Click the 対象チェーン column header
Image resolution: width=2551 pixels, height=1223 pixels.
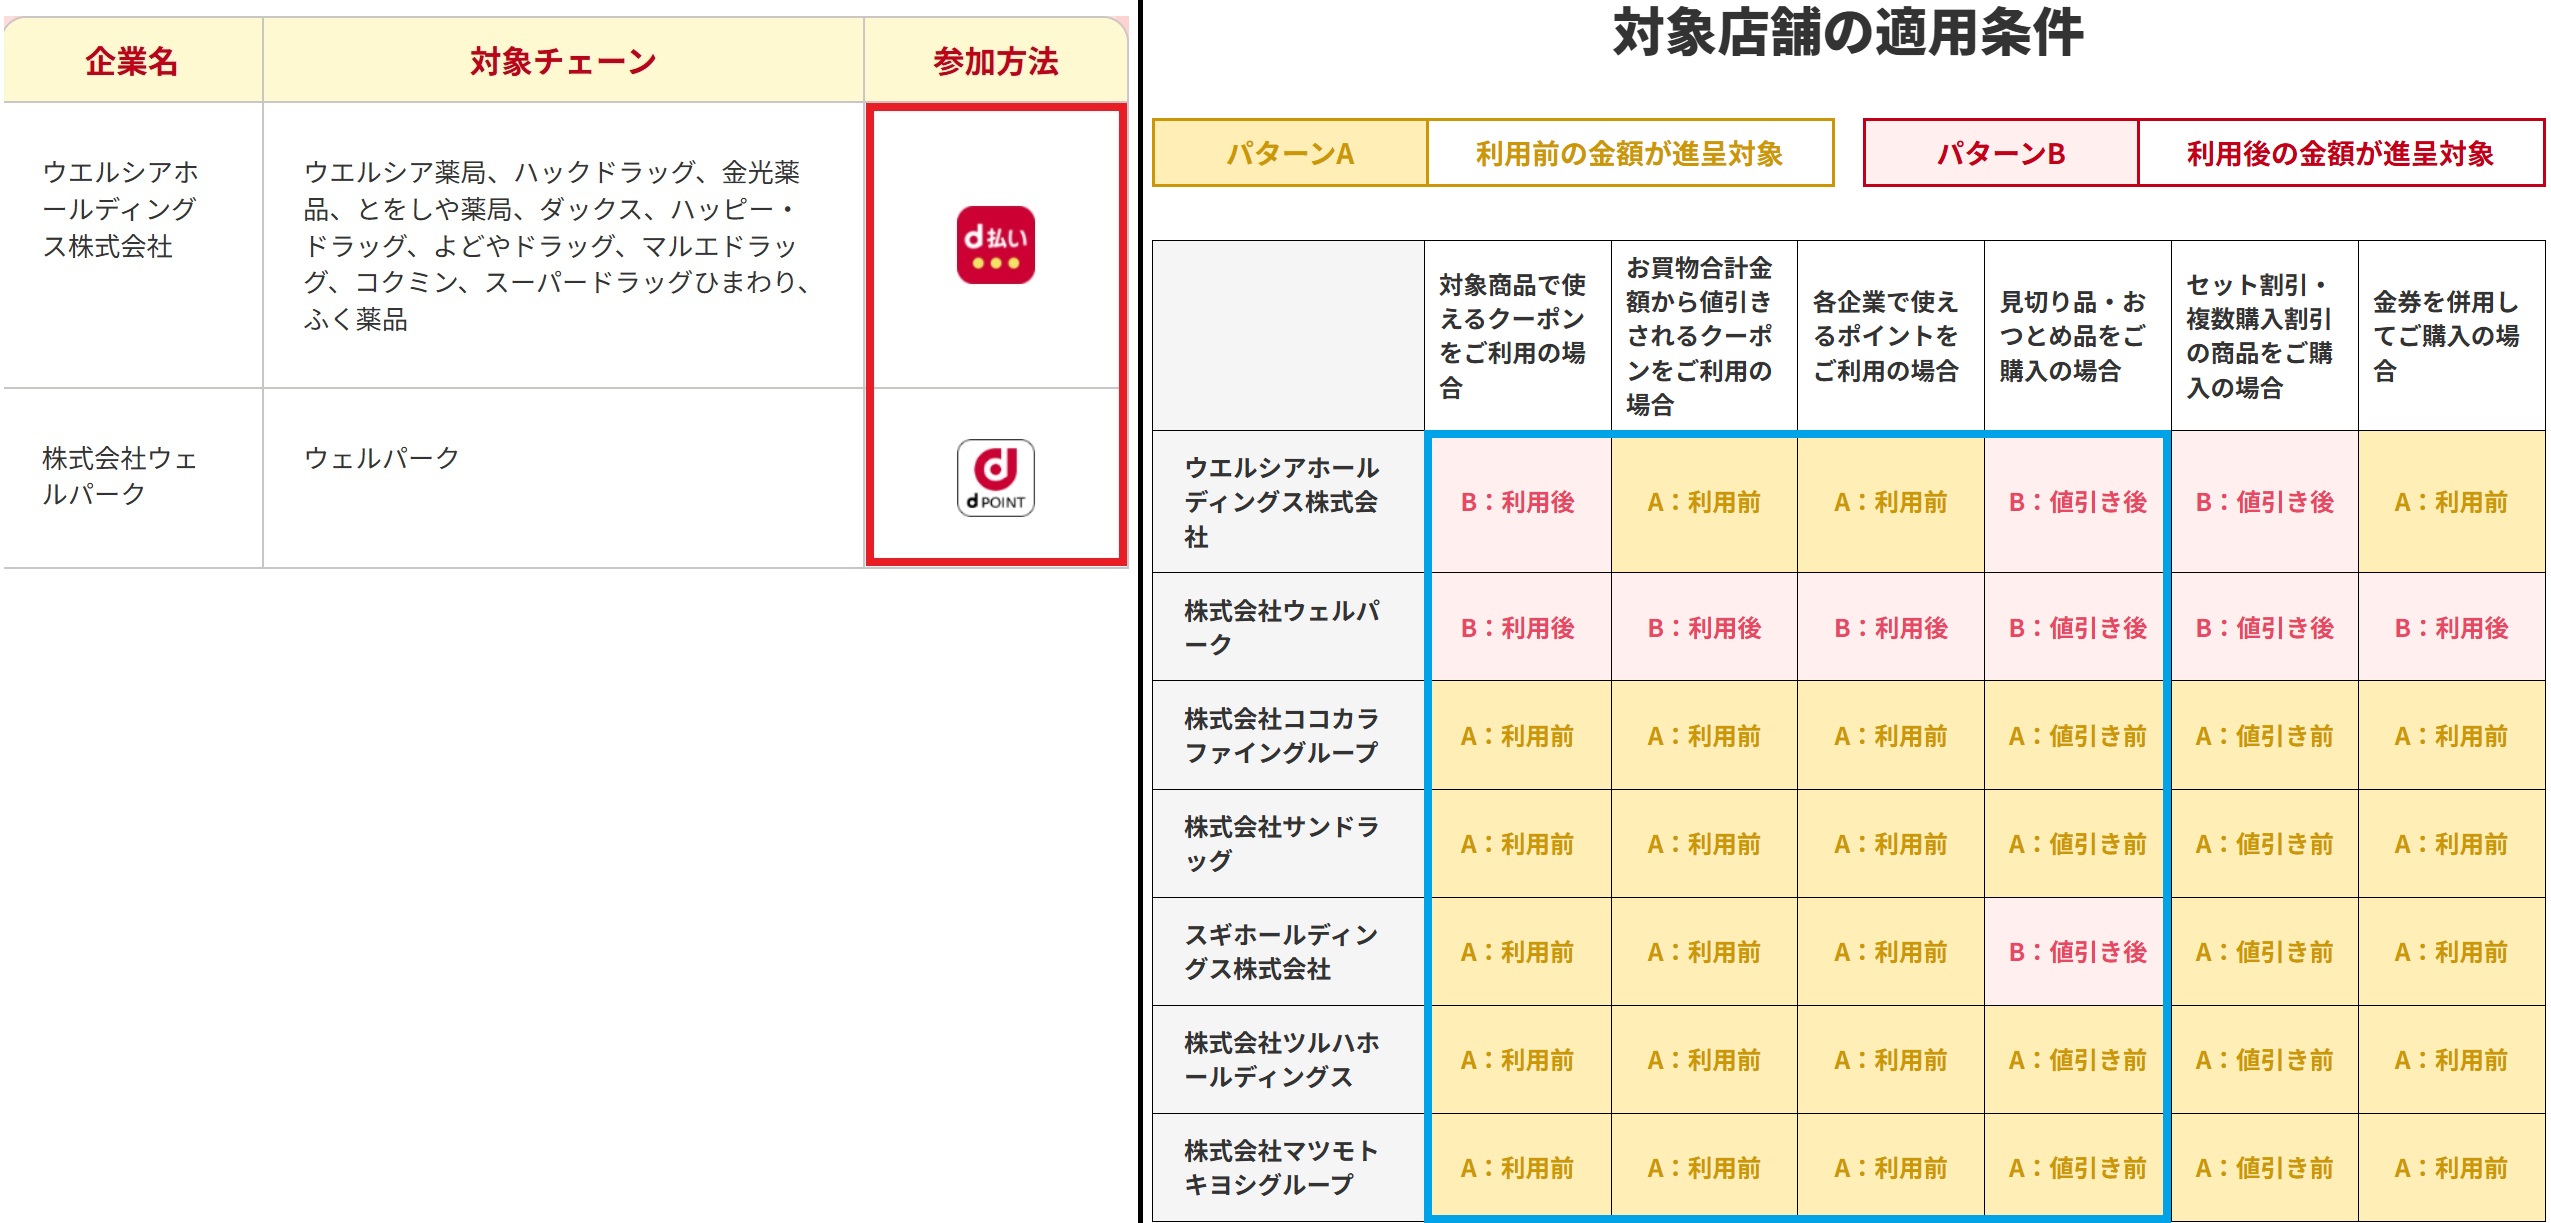click(x=563, y=61)
